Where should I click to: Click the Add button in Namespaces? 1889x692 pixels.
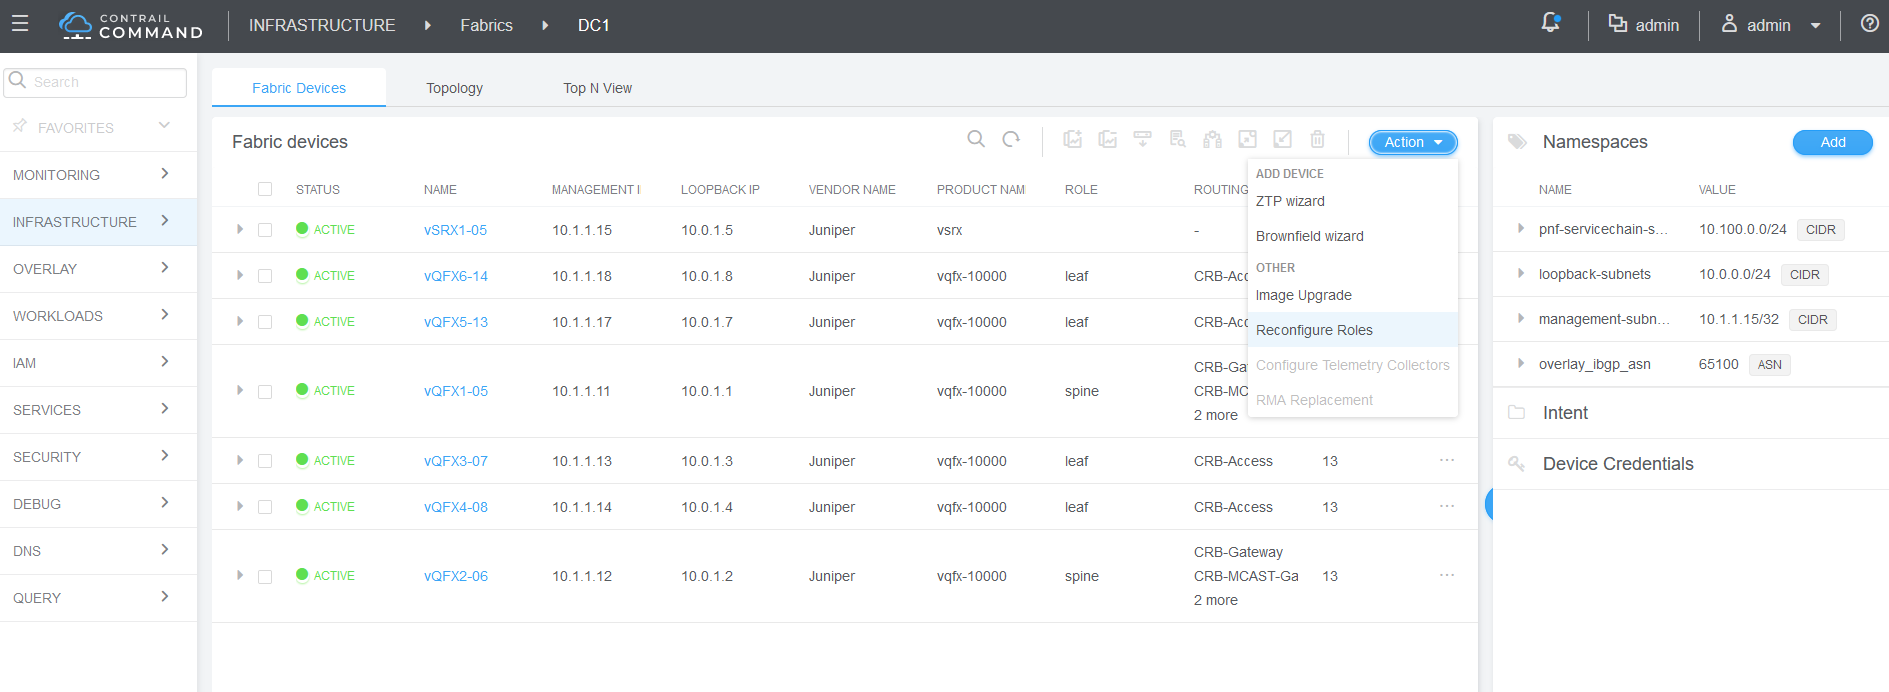pyautogui.click(x=1832, y=142)
